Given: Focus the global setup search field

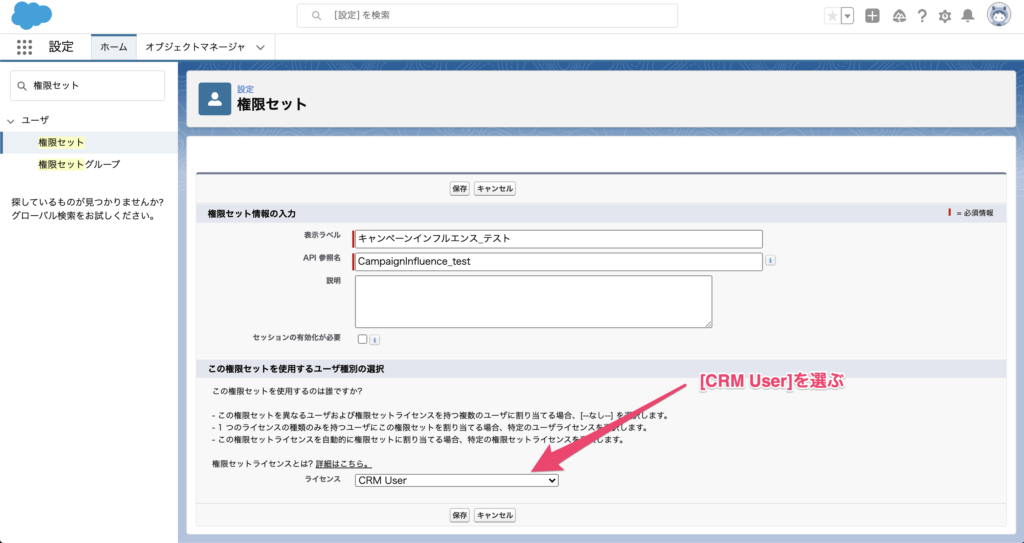Looking at the screenshot, I should (487, 15).
